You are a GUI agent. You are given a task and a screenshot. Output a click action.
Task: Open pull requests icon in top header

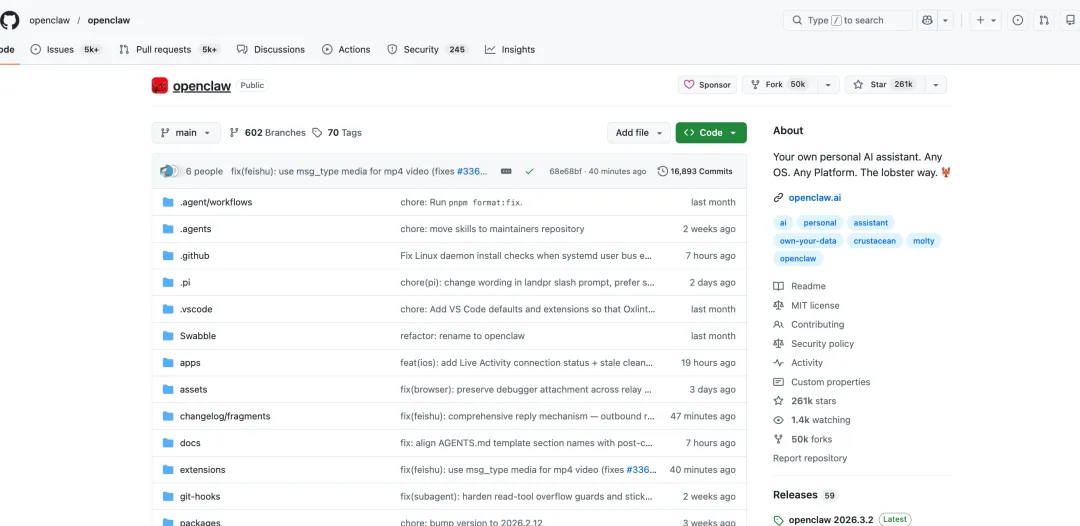1044,21
